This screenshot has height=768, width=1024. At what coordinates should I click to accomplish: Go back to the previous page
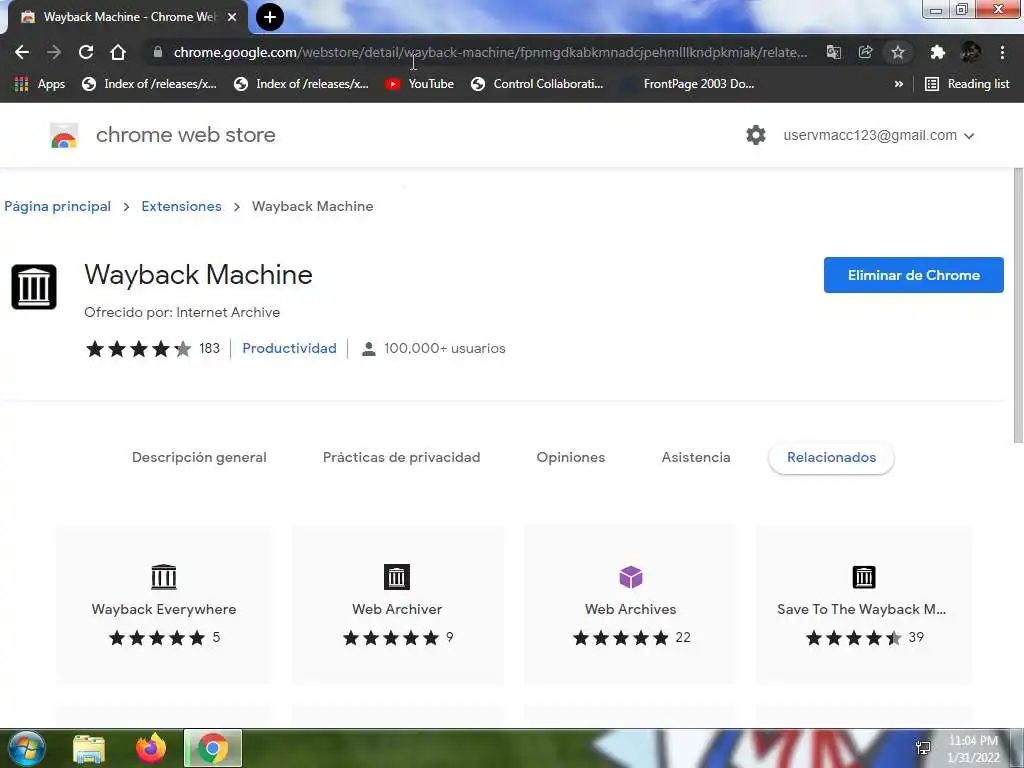pos(22,52)
